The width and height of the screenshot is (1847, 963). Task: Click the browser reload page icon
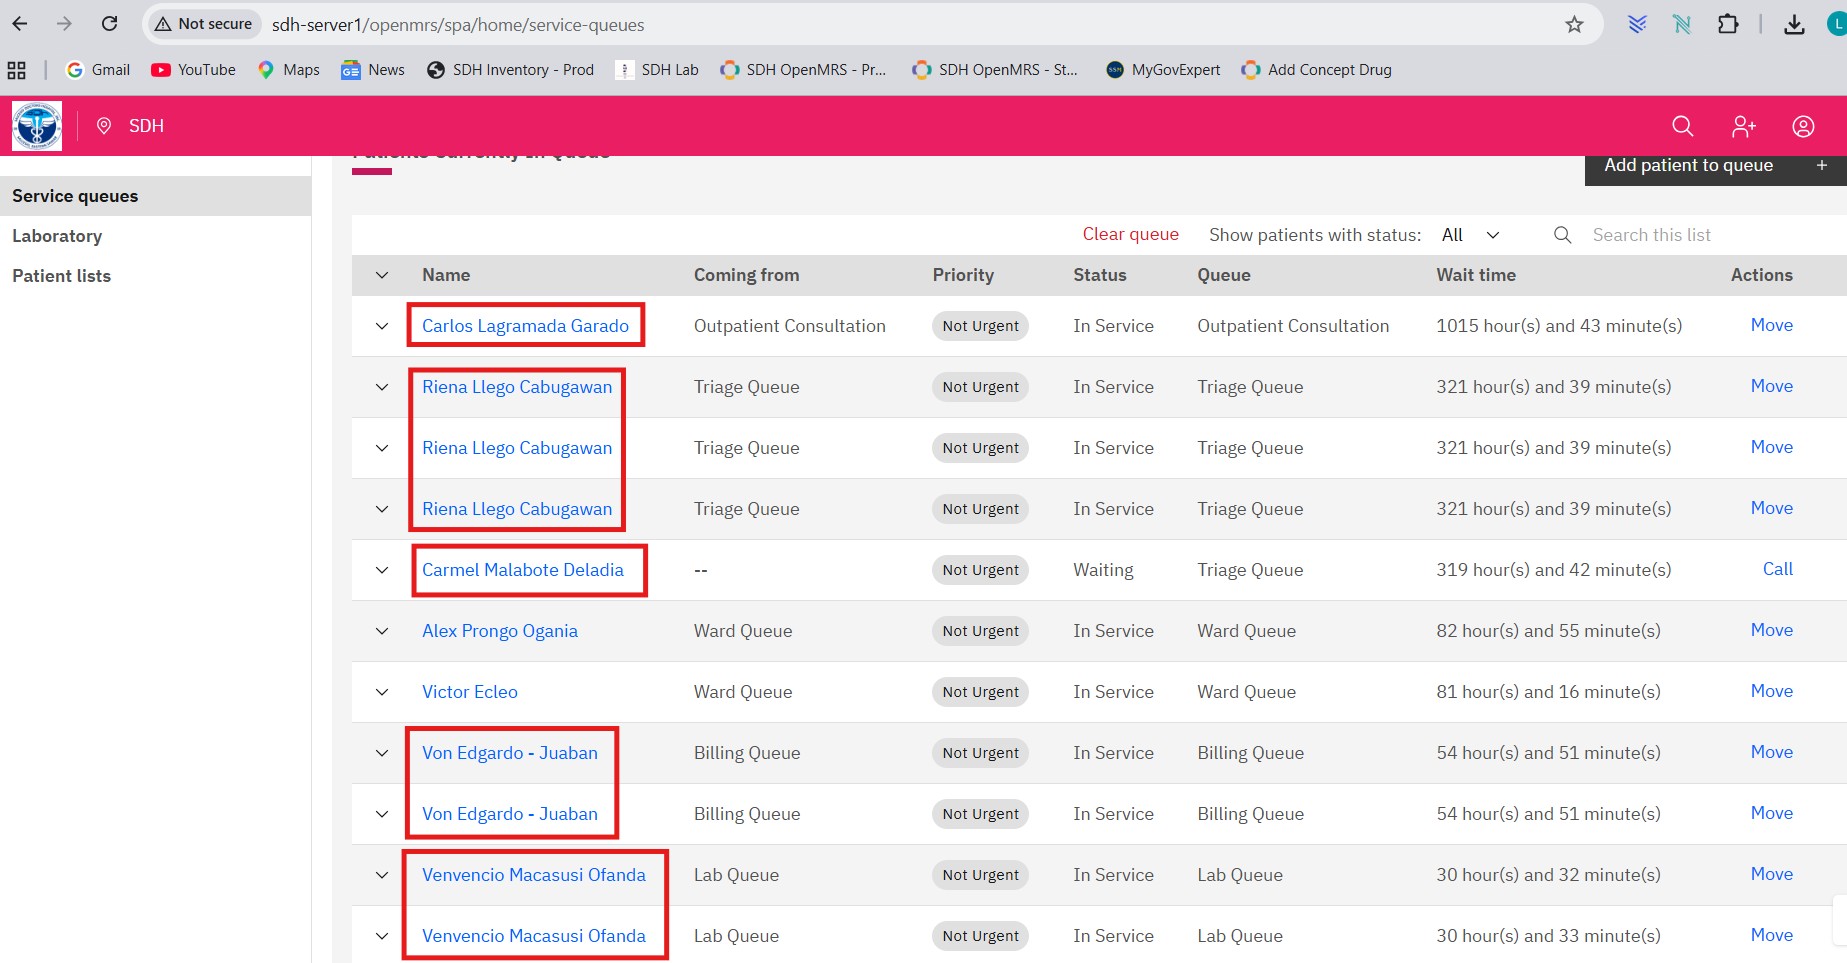click(110, 24)
